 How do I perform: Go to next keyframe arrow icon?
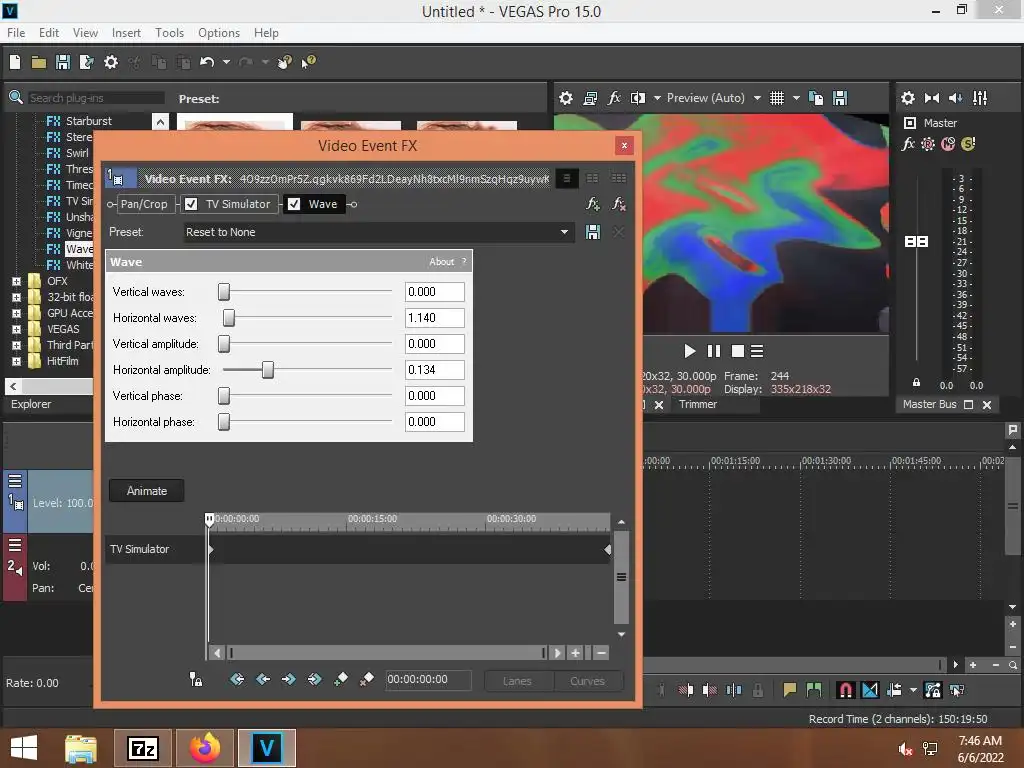288,680
